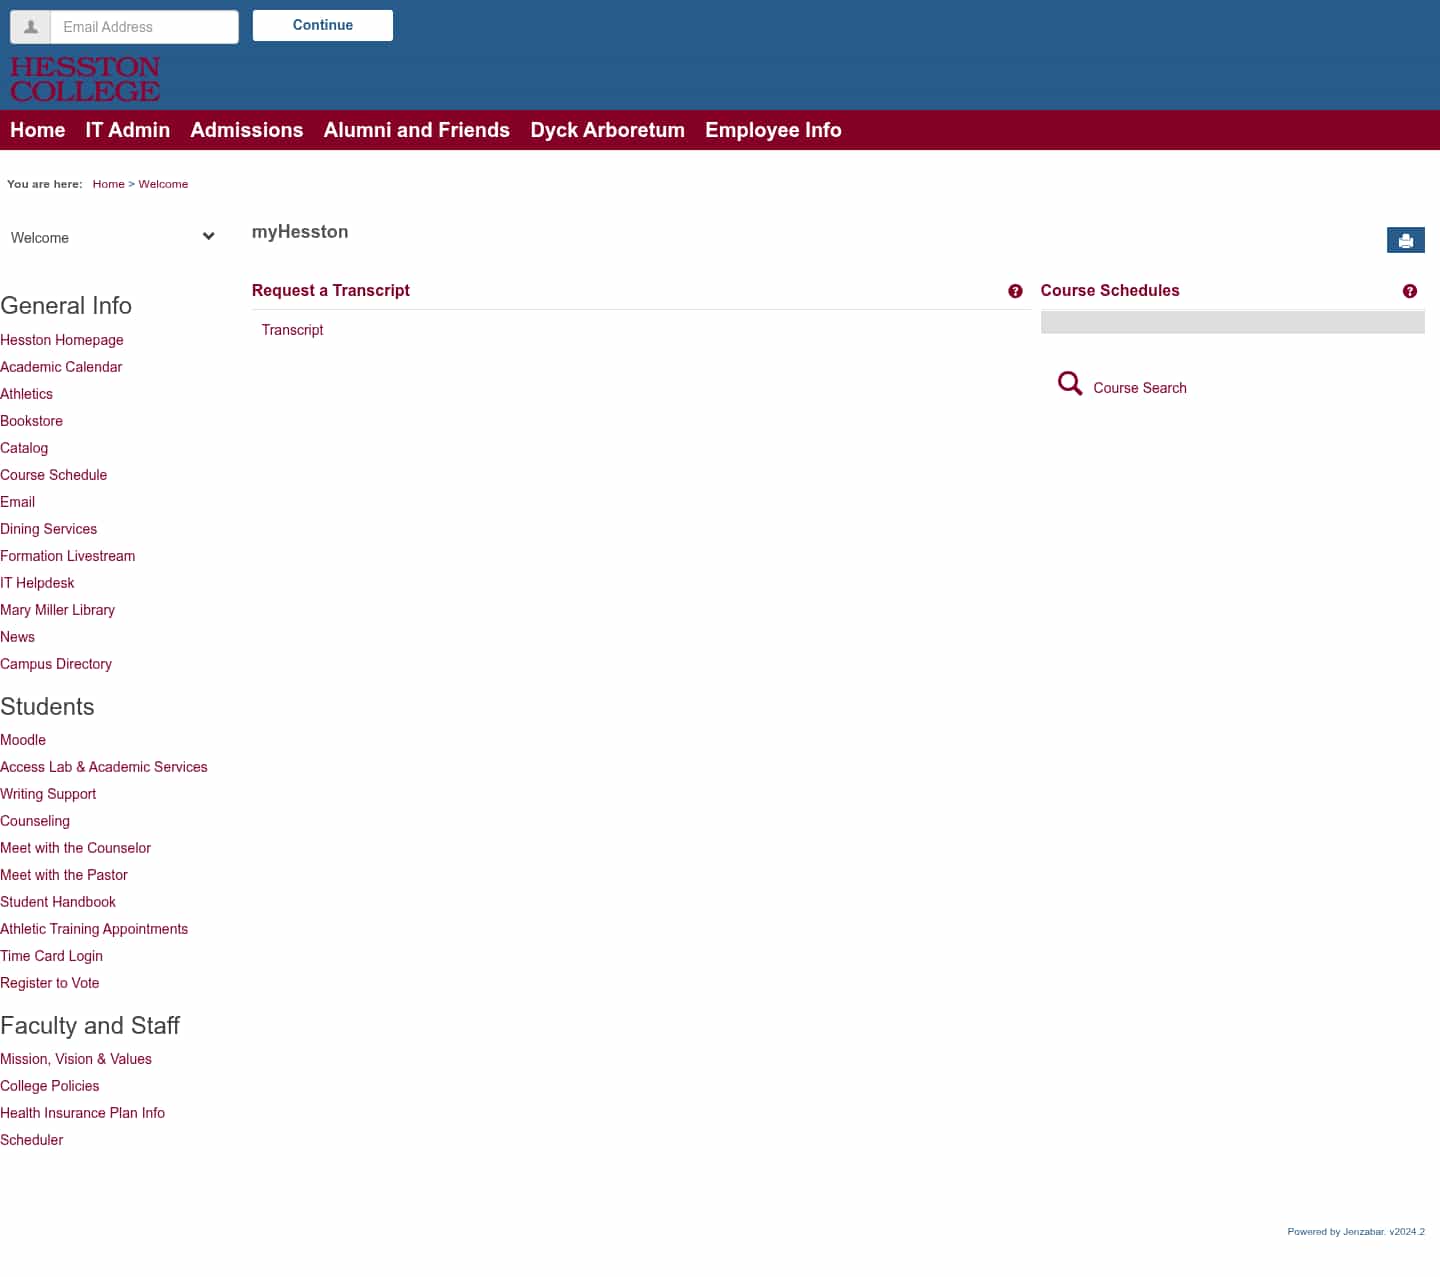Image resolution: width=1440 pixels, height=1277 pixels.
Task: Collapse the General Info section
Action: 66,305
